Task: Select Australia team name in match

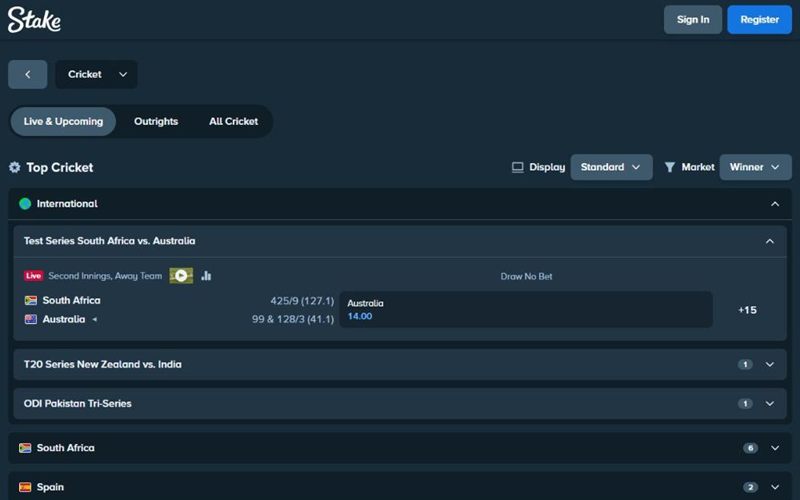Action: coord(64,319)
